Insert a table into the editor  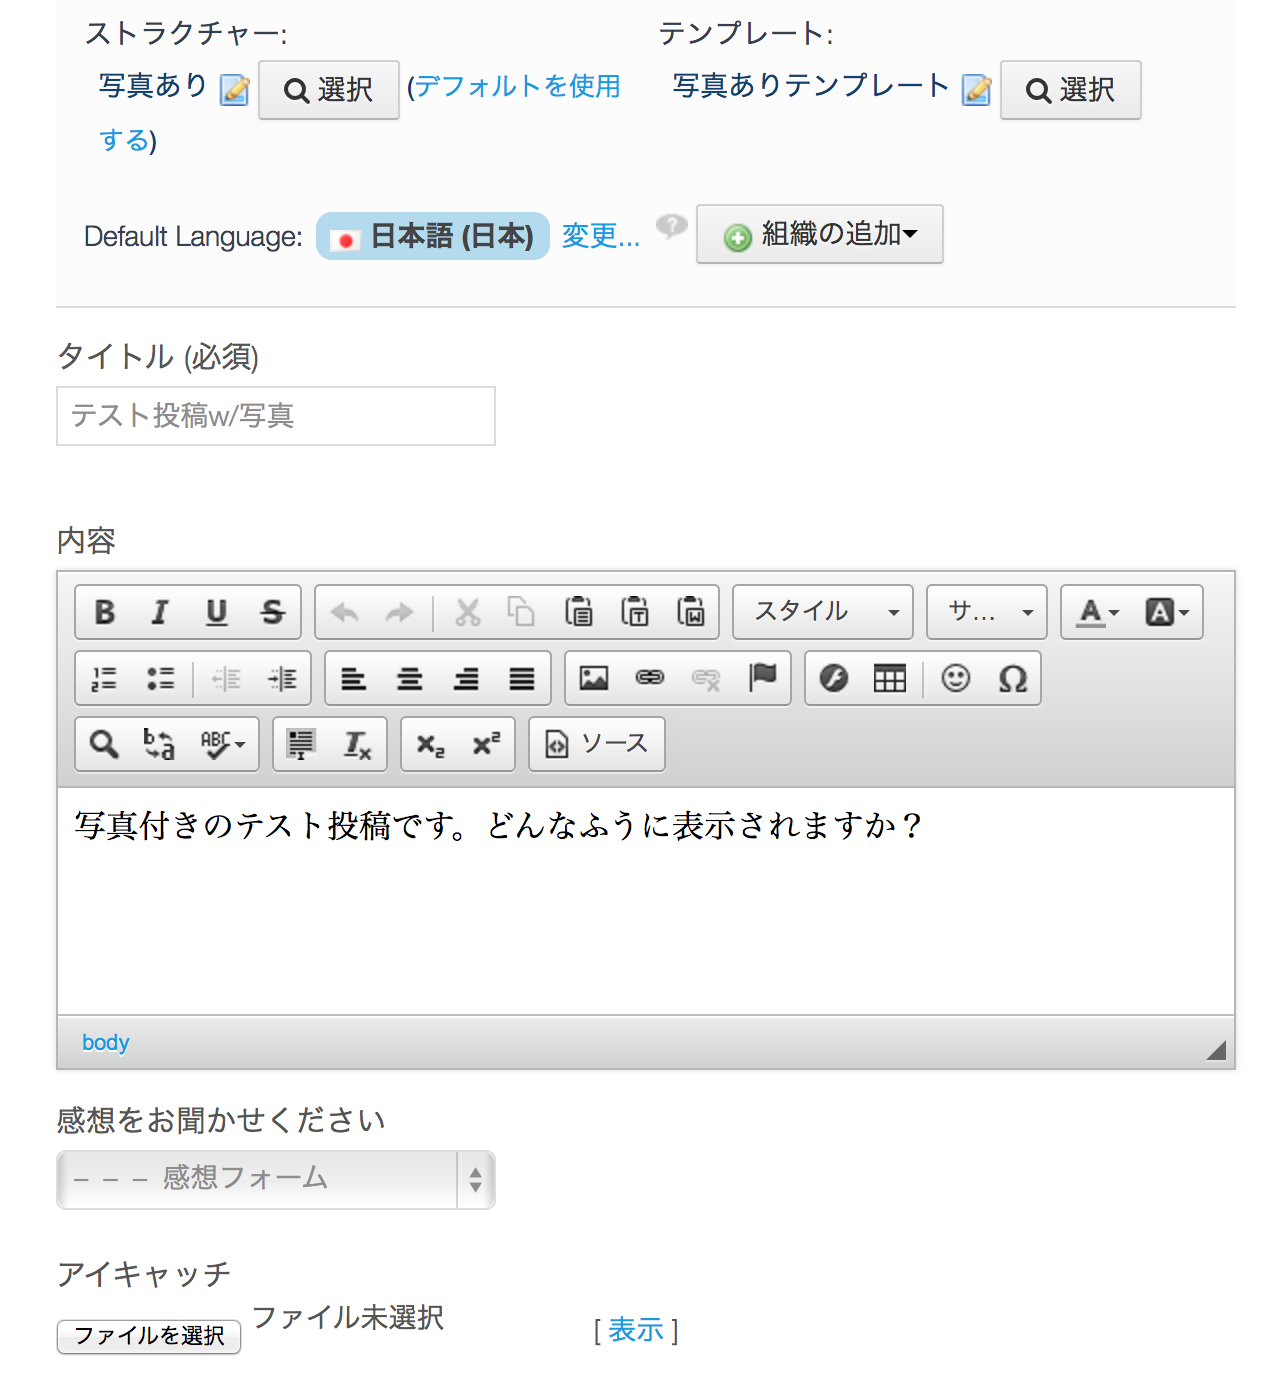pyautogui.click(x=889, y=678)
